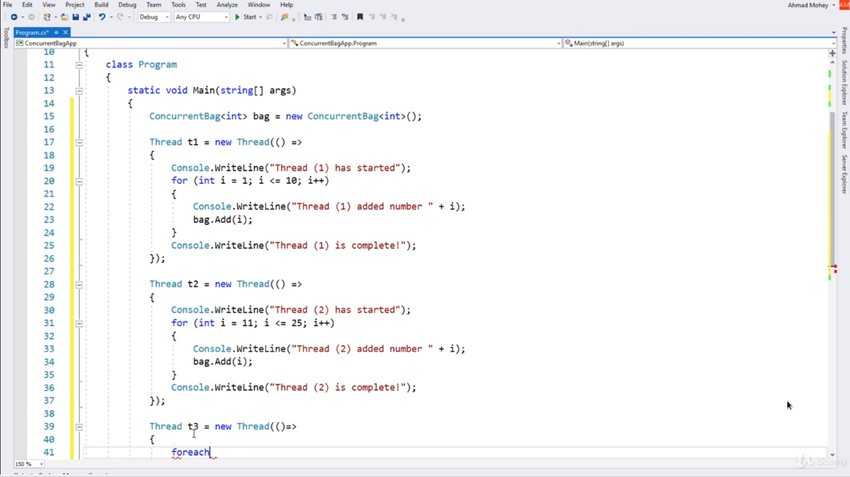
Task: Open the ConcurrentBagApp.Program type dropdown
Action: 425,43
